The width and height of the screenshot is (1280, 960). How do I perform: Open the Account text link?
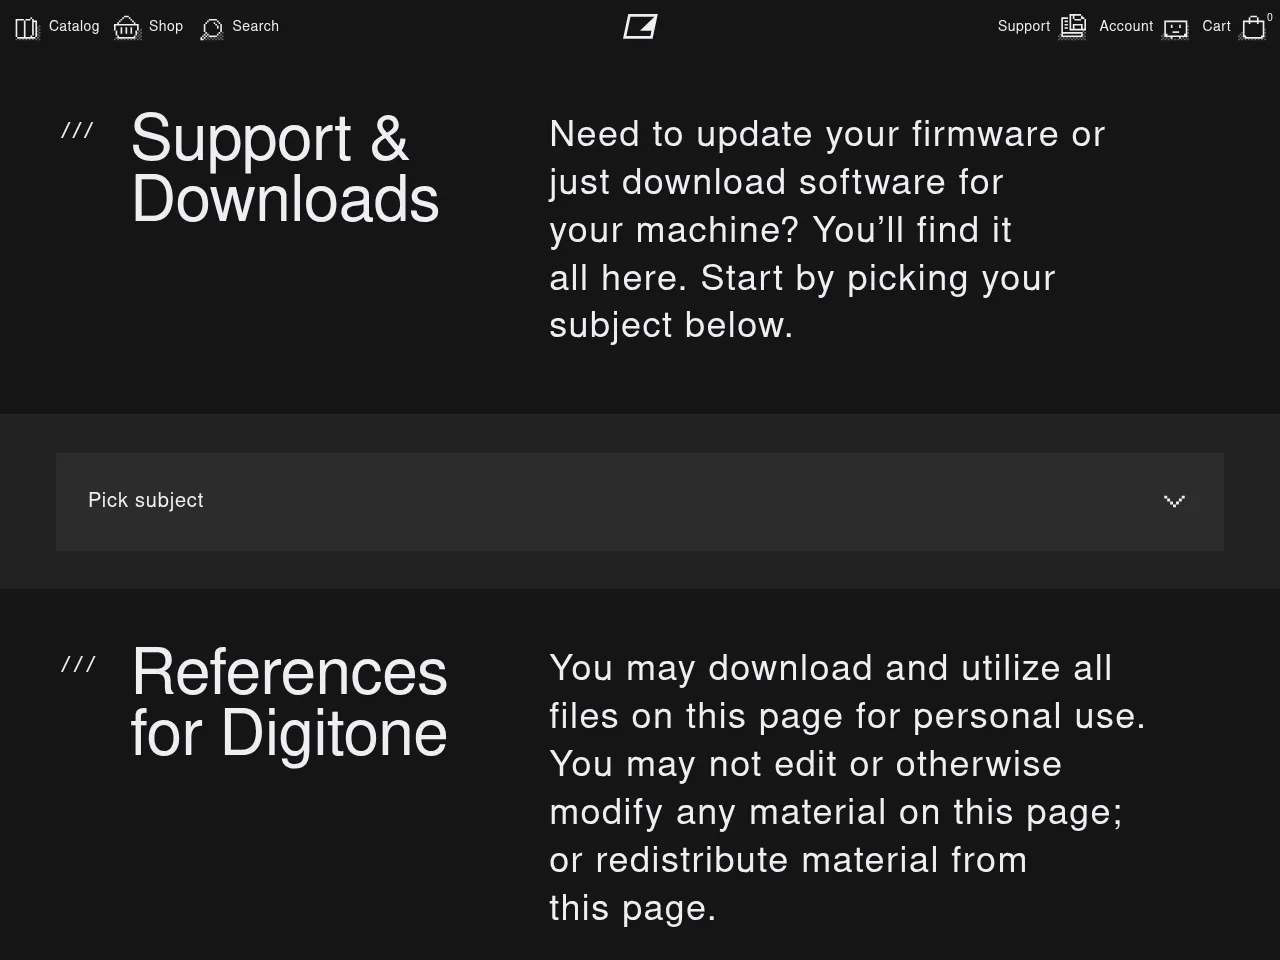pyautogui.click(x=1126, y=26)
